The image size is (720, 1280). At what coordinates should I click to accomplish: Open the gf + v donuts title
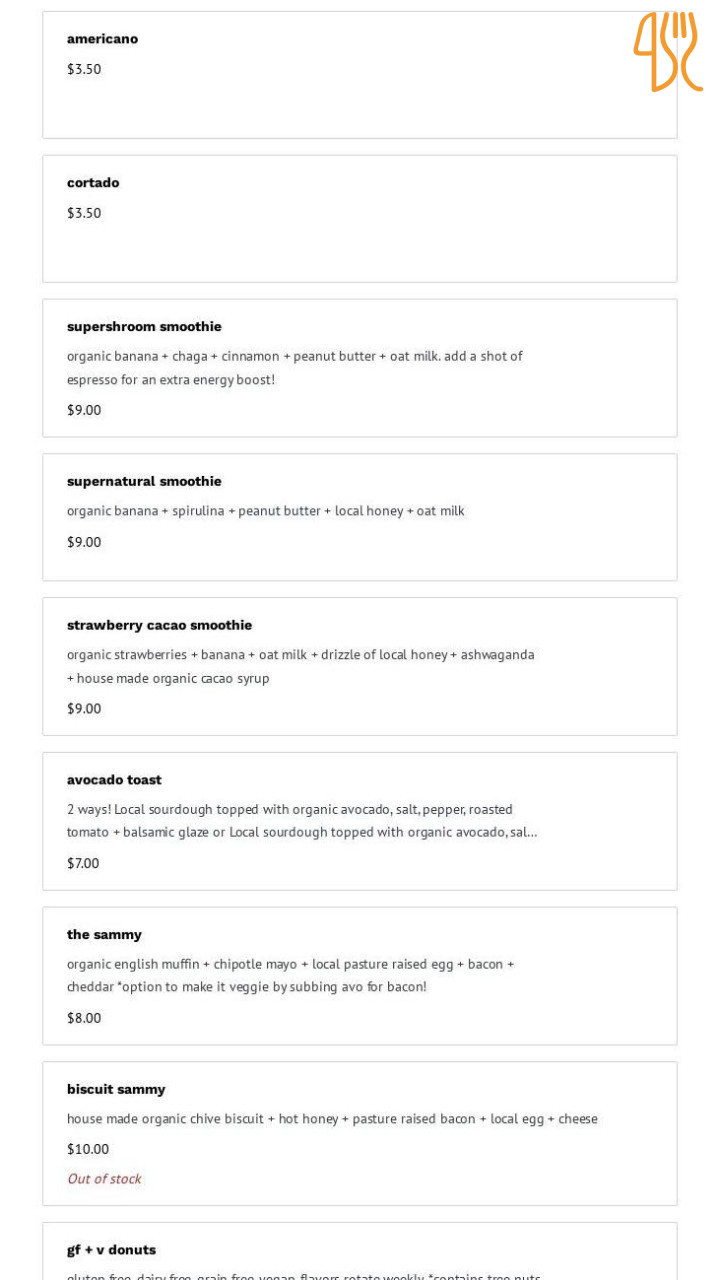111,1250
